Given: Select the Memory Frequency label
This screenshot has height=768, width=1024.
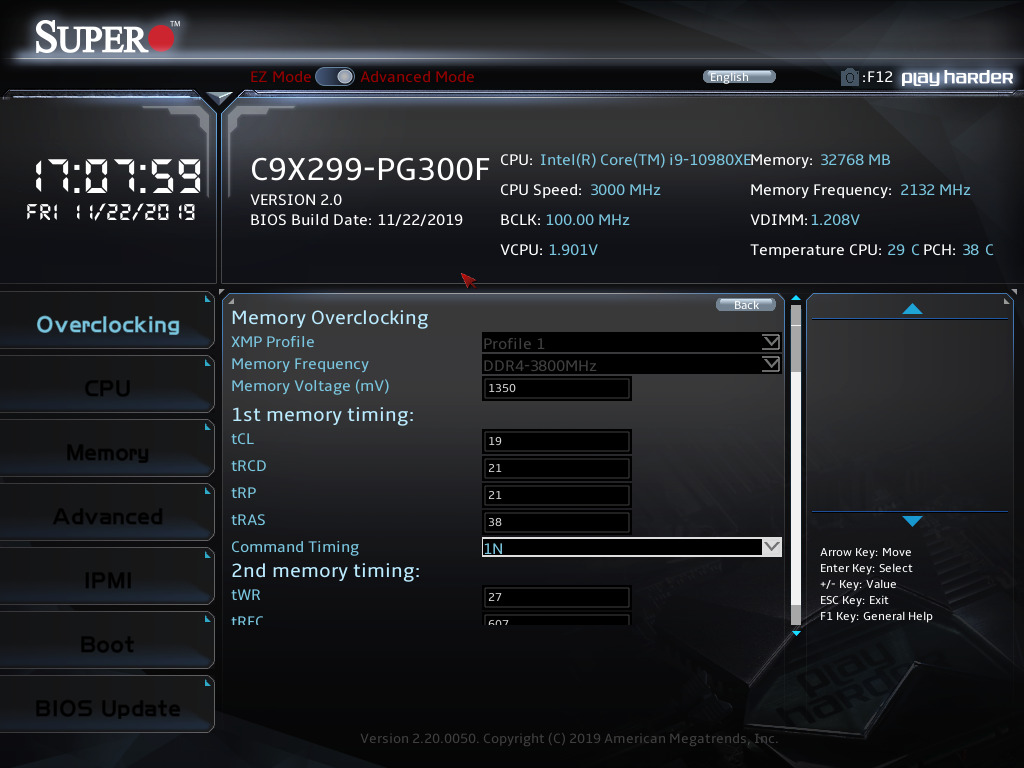Looking at the screenshot, I should pyautogui.click(x=300, y=364).
